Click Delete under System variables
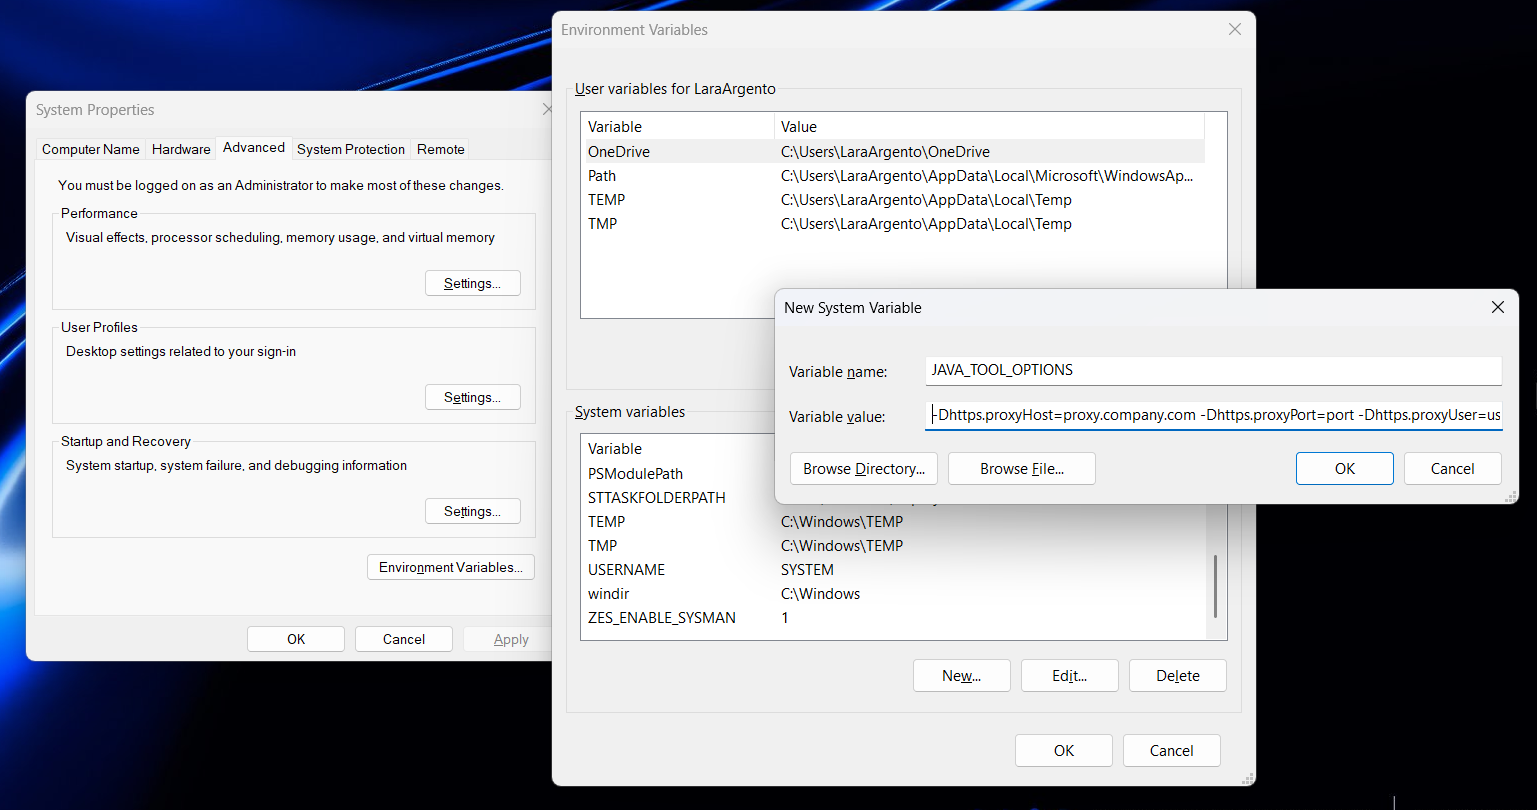 point(1177,676)
